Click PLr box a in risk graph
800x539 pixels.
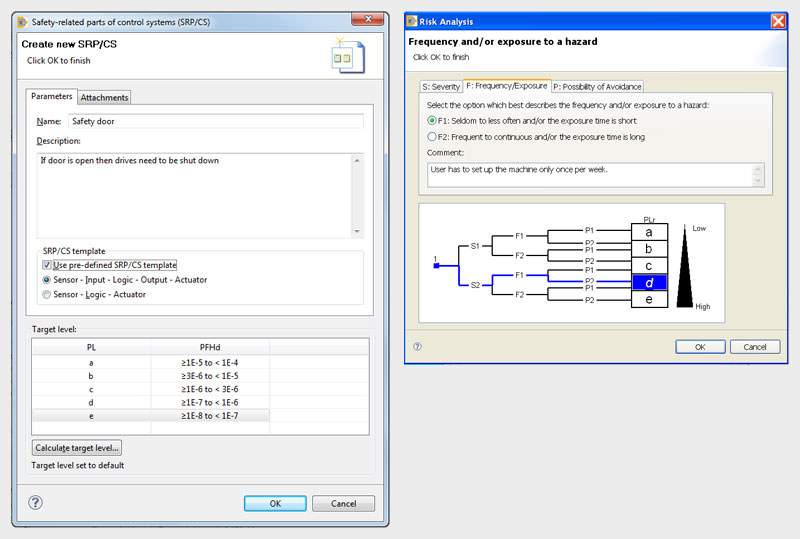click(x=649, y=232)
